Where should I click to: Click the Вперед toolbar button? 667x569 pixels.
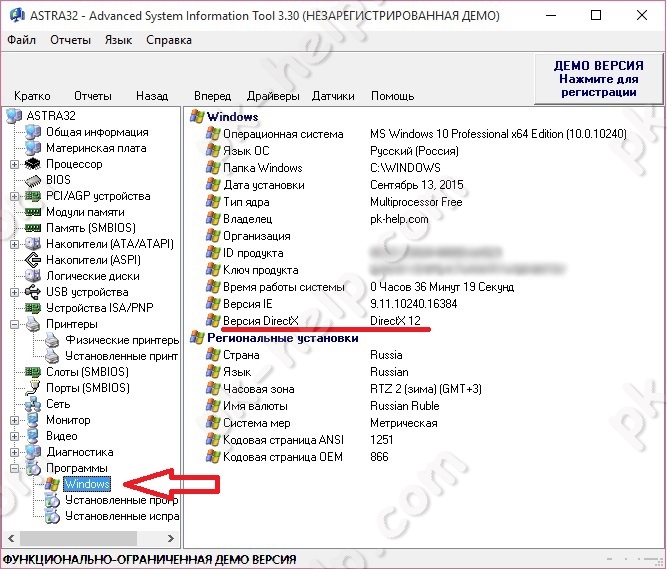tap(212, 96)
